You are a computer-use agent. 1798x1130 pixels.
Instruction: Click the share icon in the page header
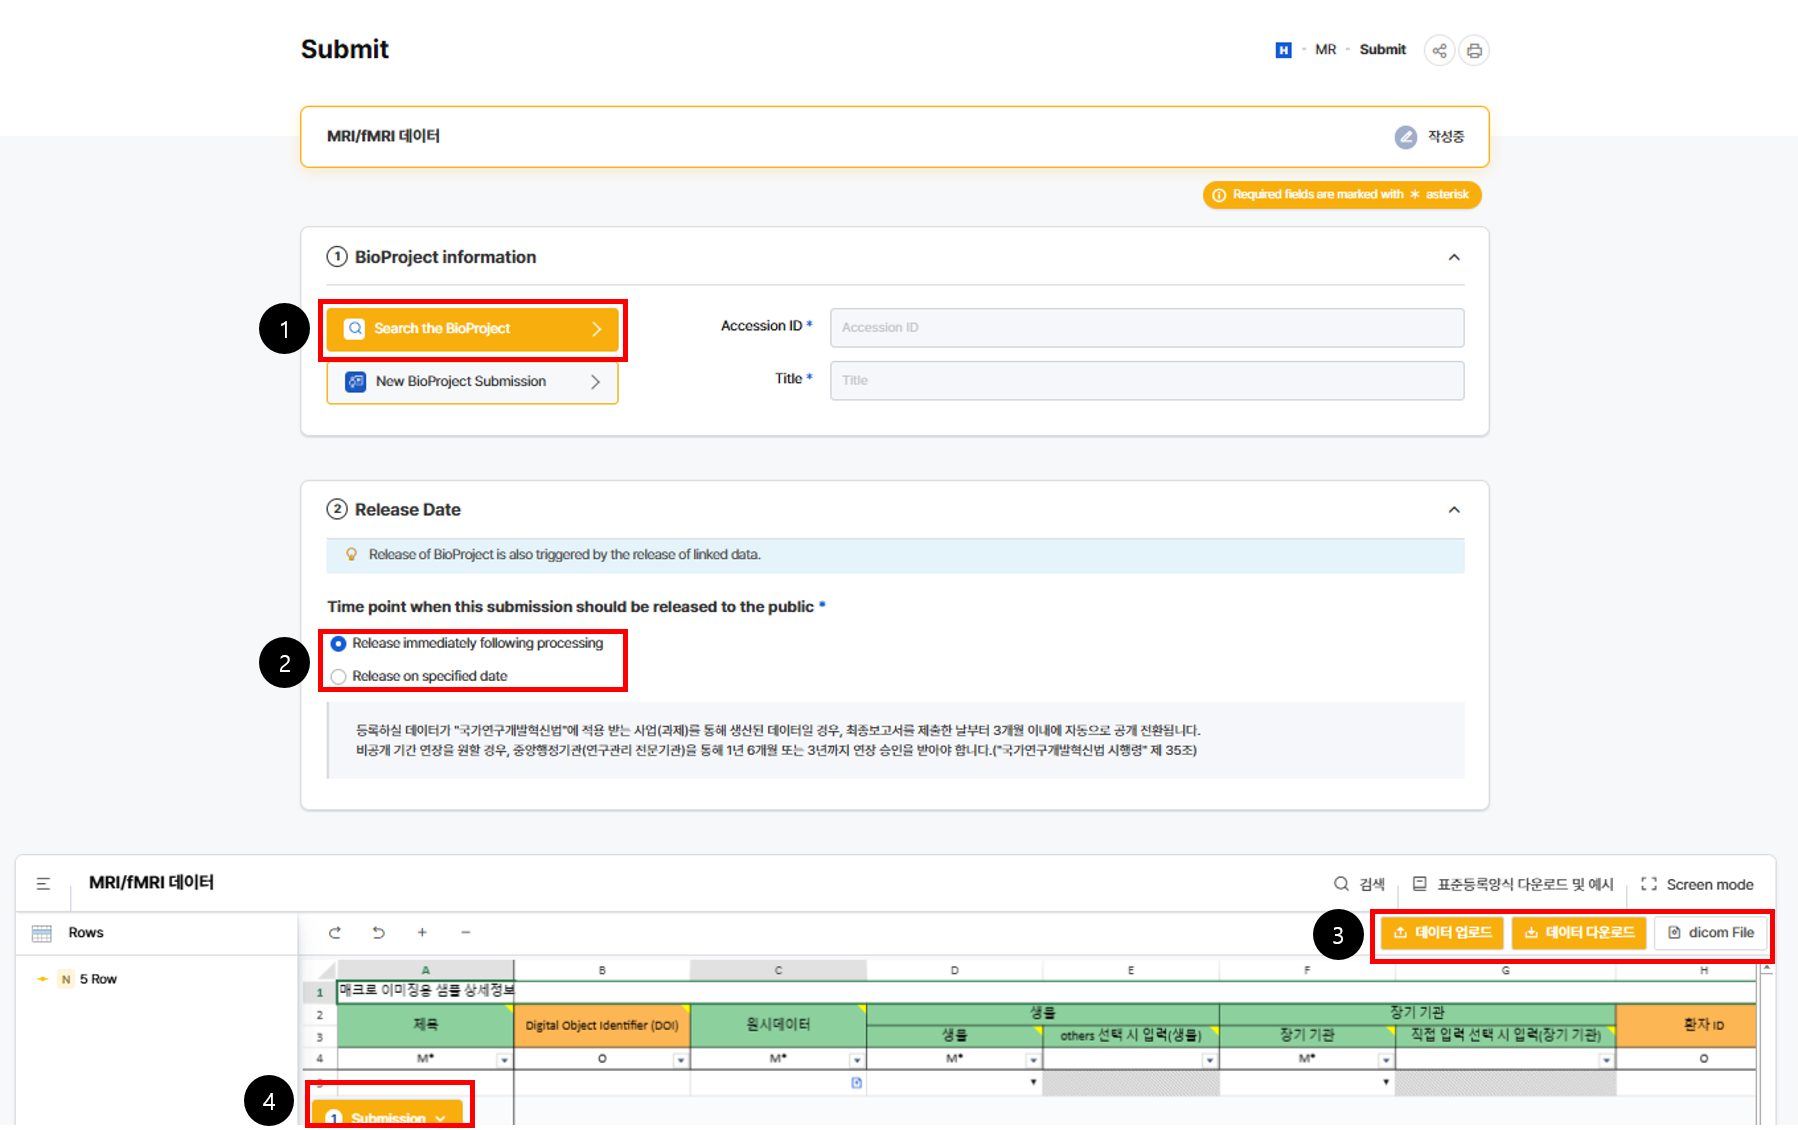pyautogui.click(x=1439, y=50)
